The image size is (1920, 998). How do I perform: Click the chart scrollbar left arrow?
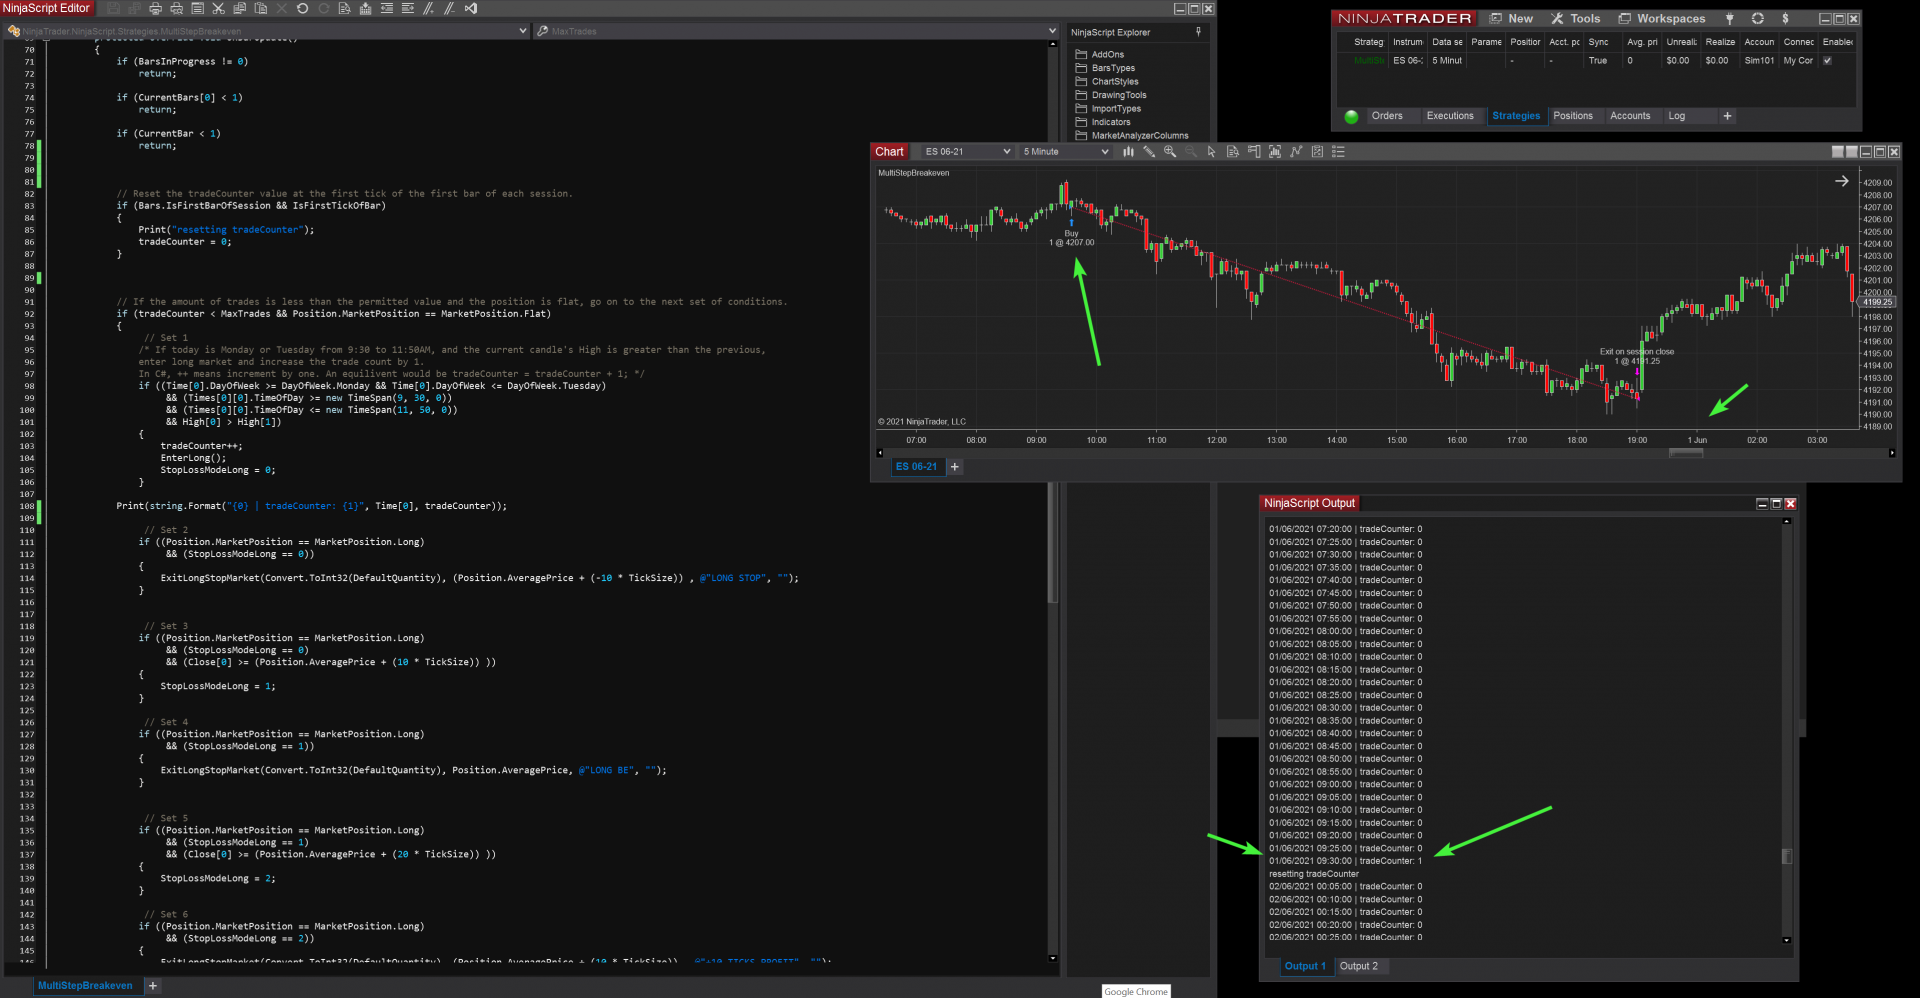(x=880, y=453)
